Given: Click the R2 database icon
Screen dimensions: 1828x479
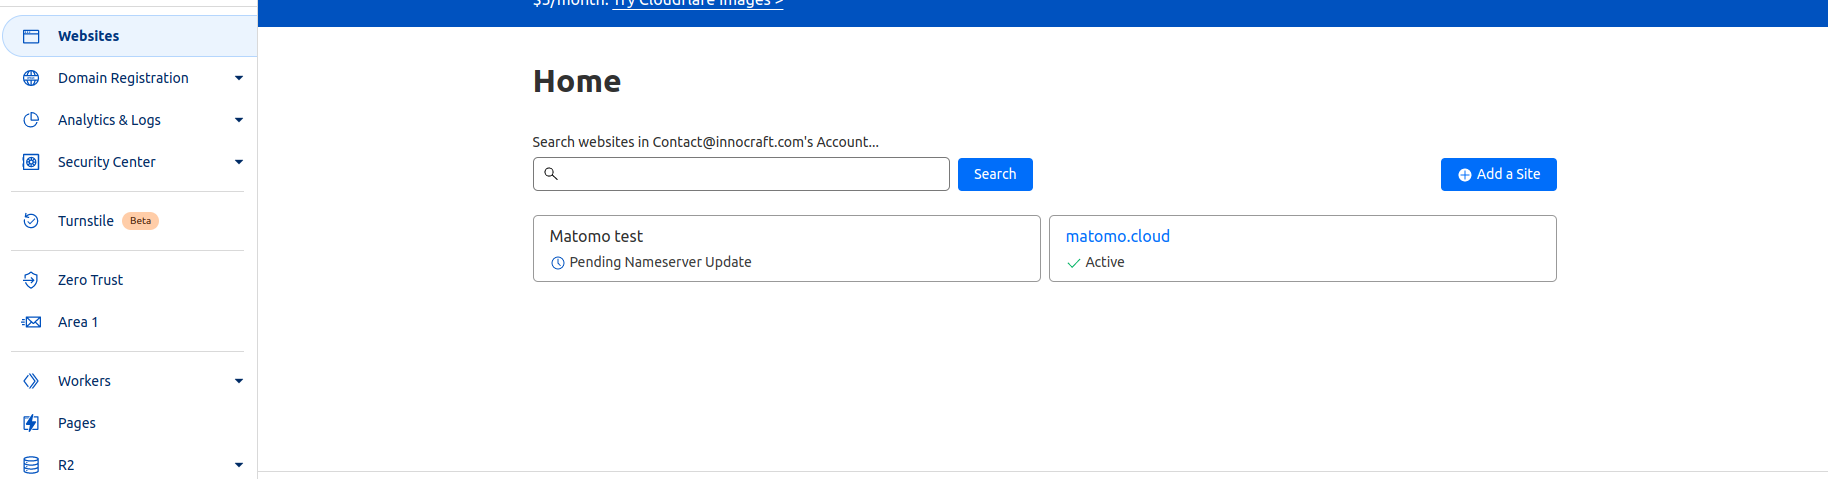Looking at the screenshot, I should coord(31,465).
